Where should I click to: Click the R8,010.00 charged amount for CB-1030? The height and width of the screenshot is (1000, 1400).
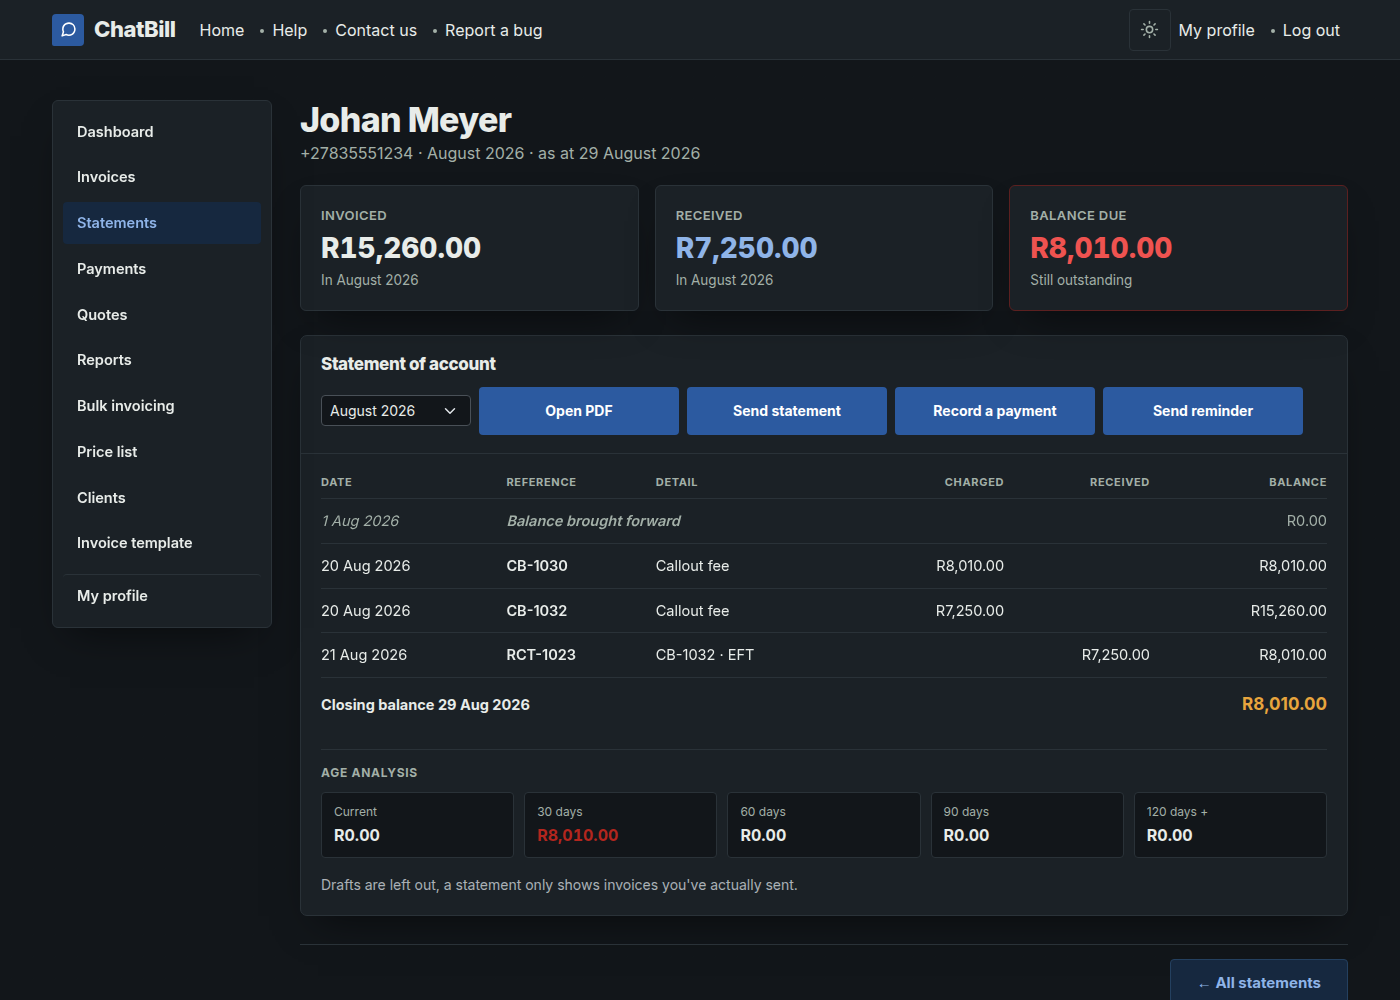coord(970,566)
